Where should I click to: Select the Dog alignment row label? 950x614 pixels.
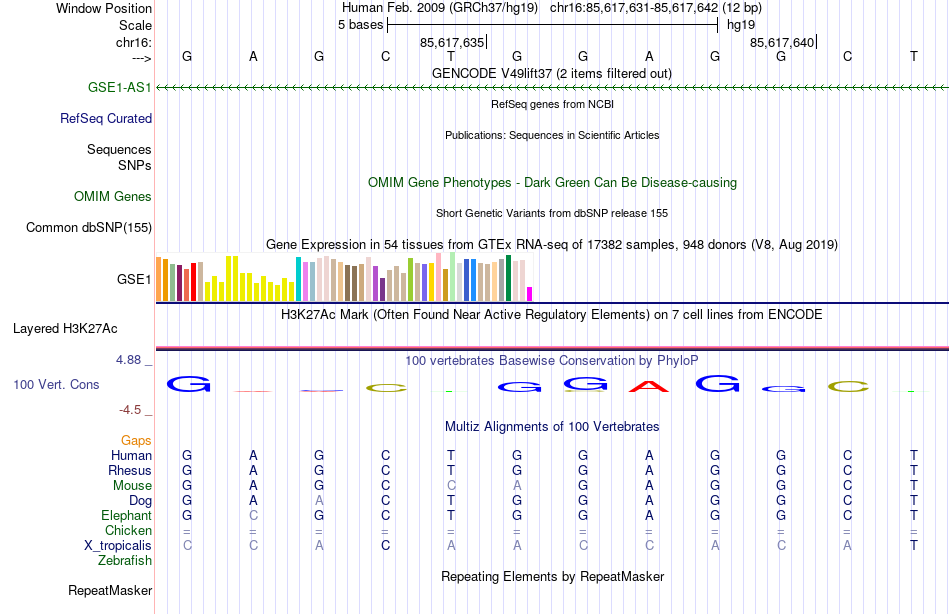(140, 501)
